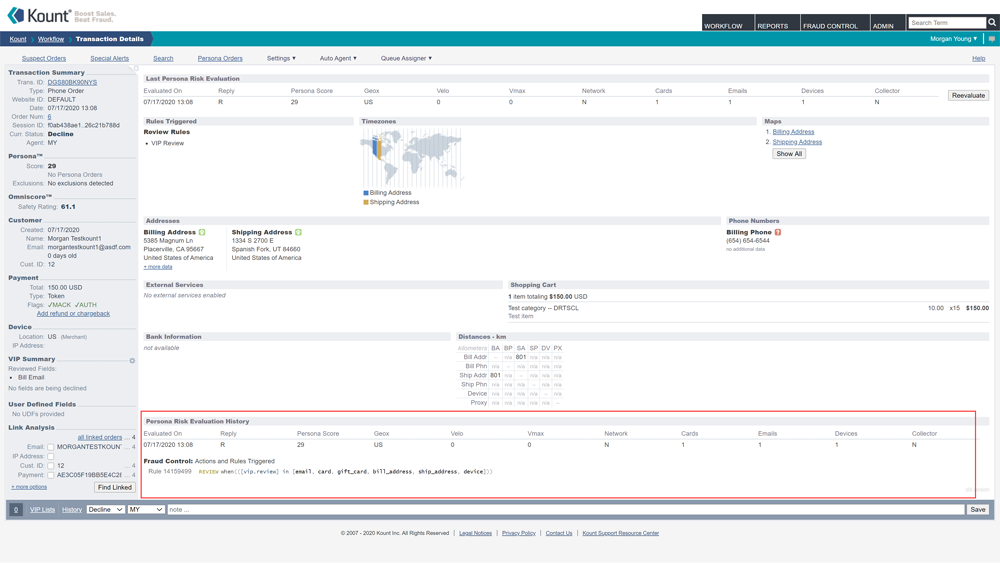1000x563 pixels.
Task: Open the VIP Summary gear icon
Action: (x=132, y=360)
